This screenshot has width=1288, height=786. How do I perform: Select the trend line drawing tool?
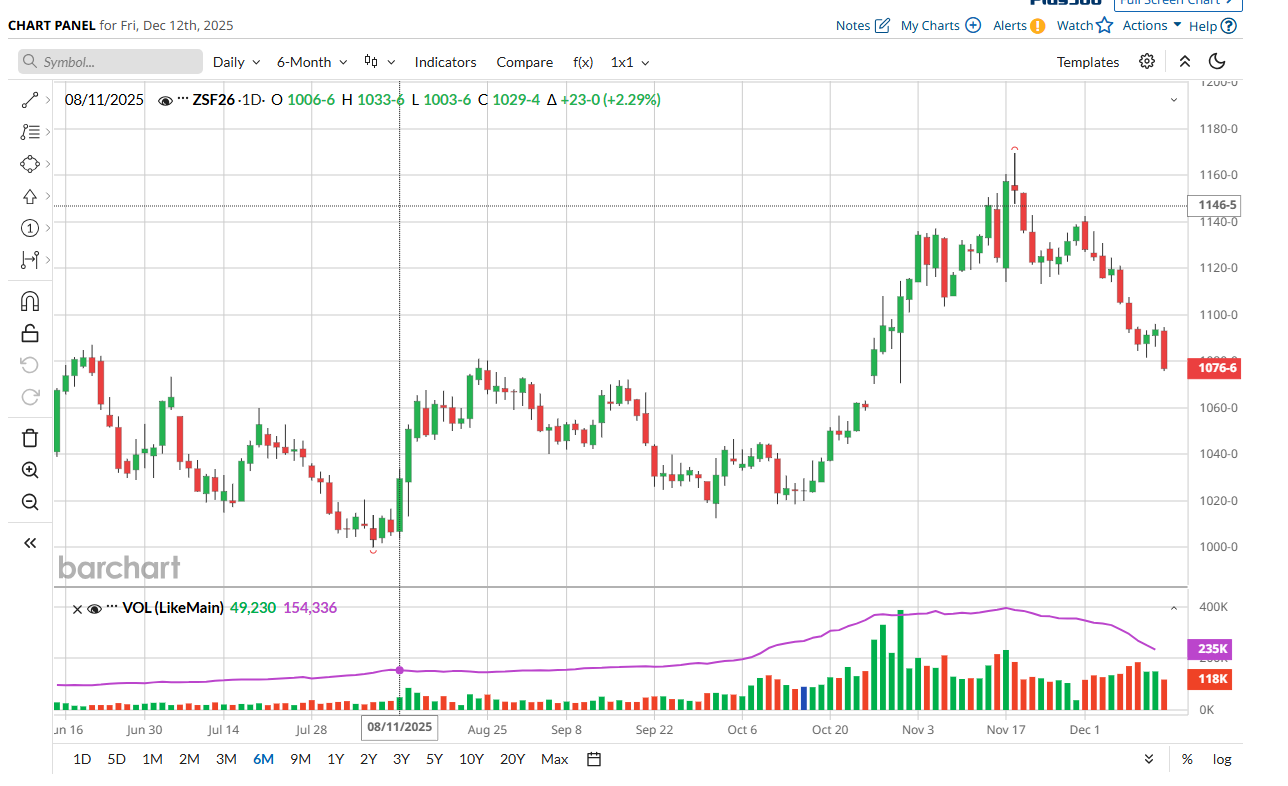[29, 100]
